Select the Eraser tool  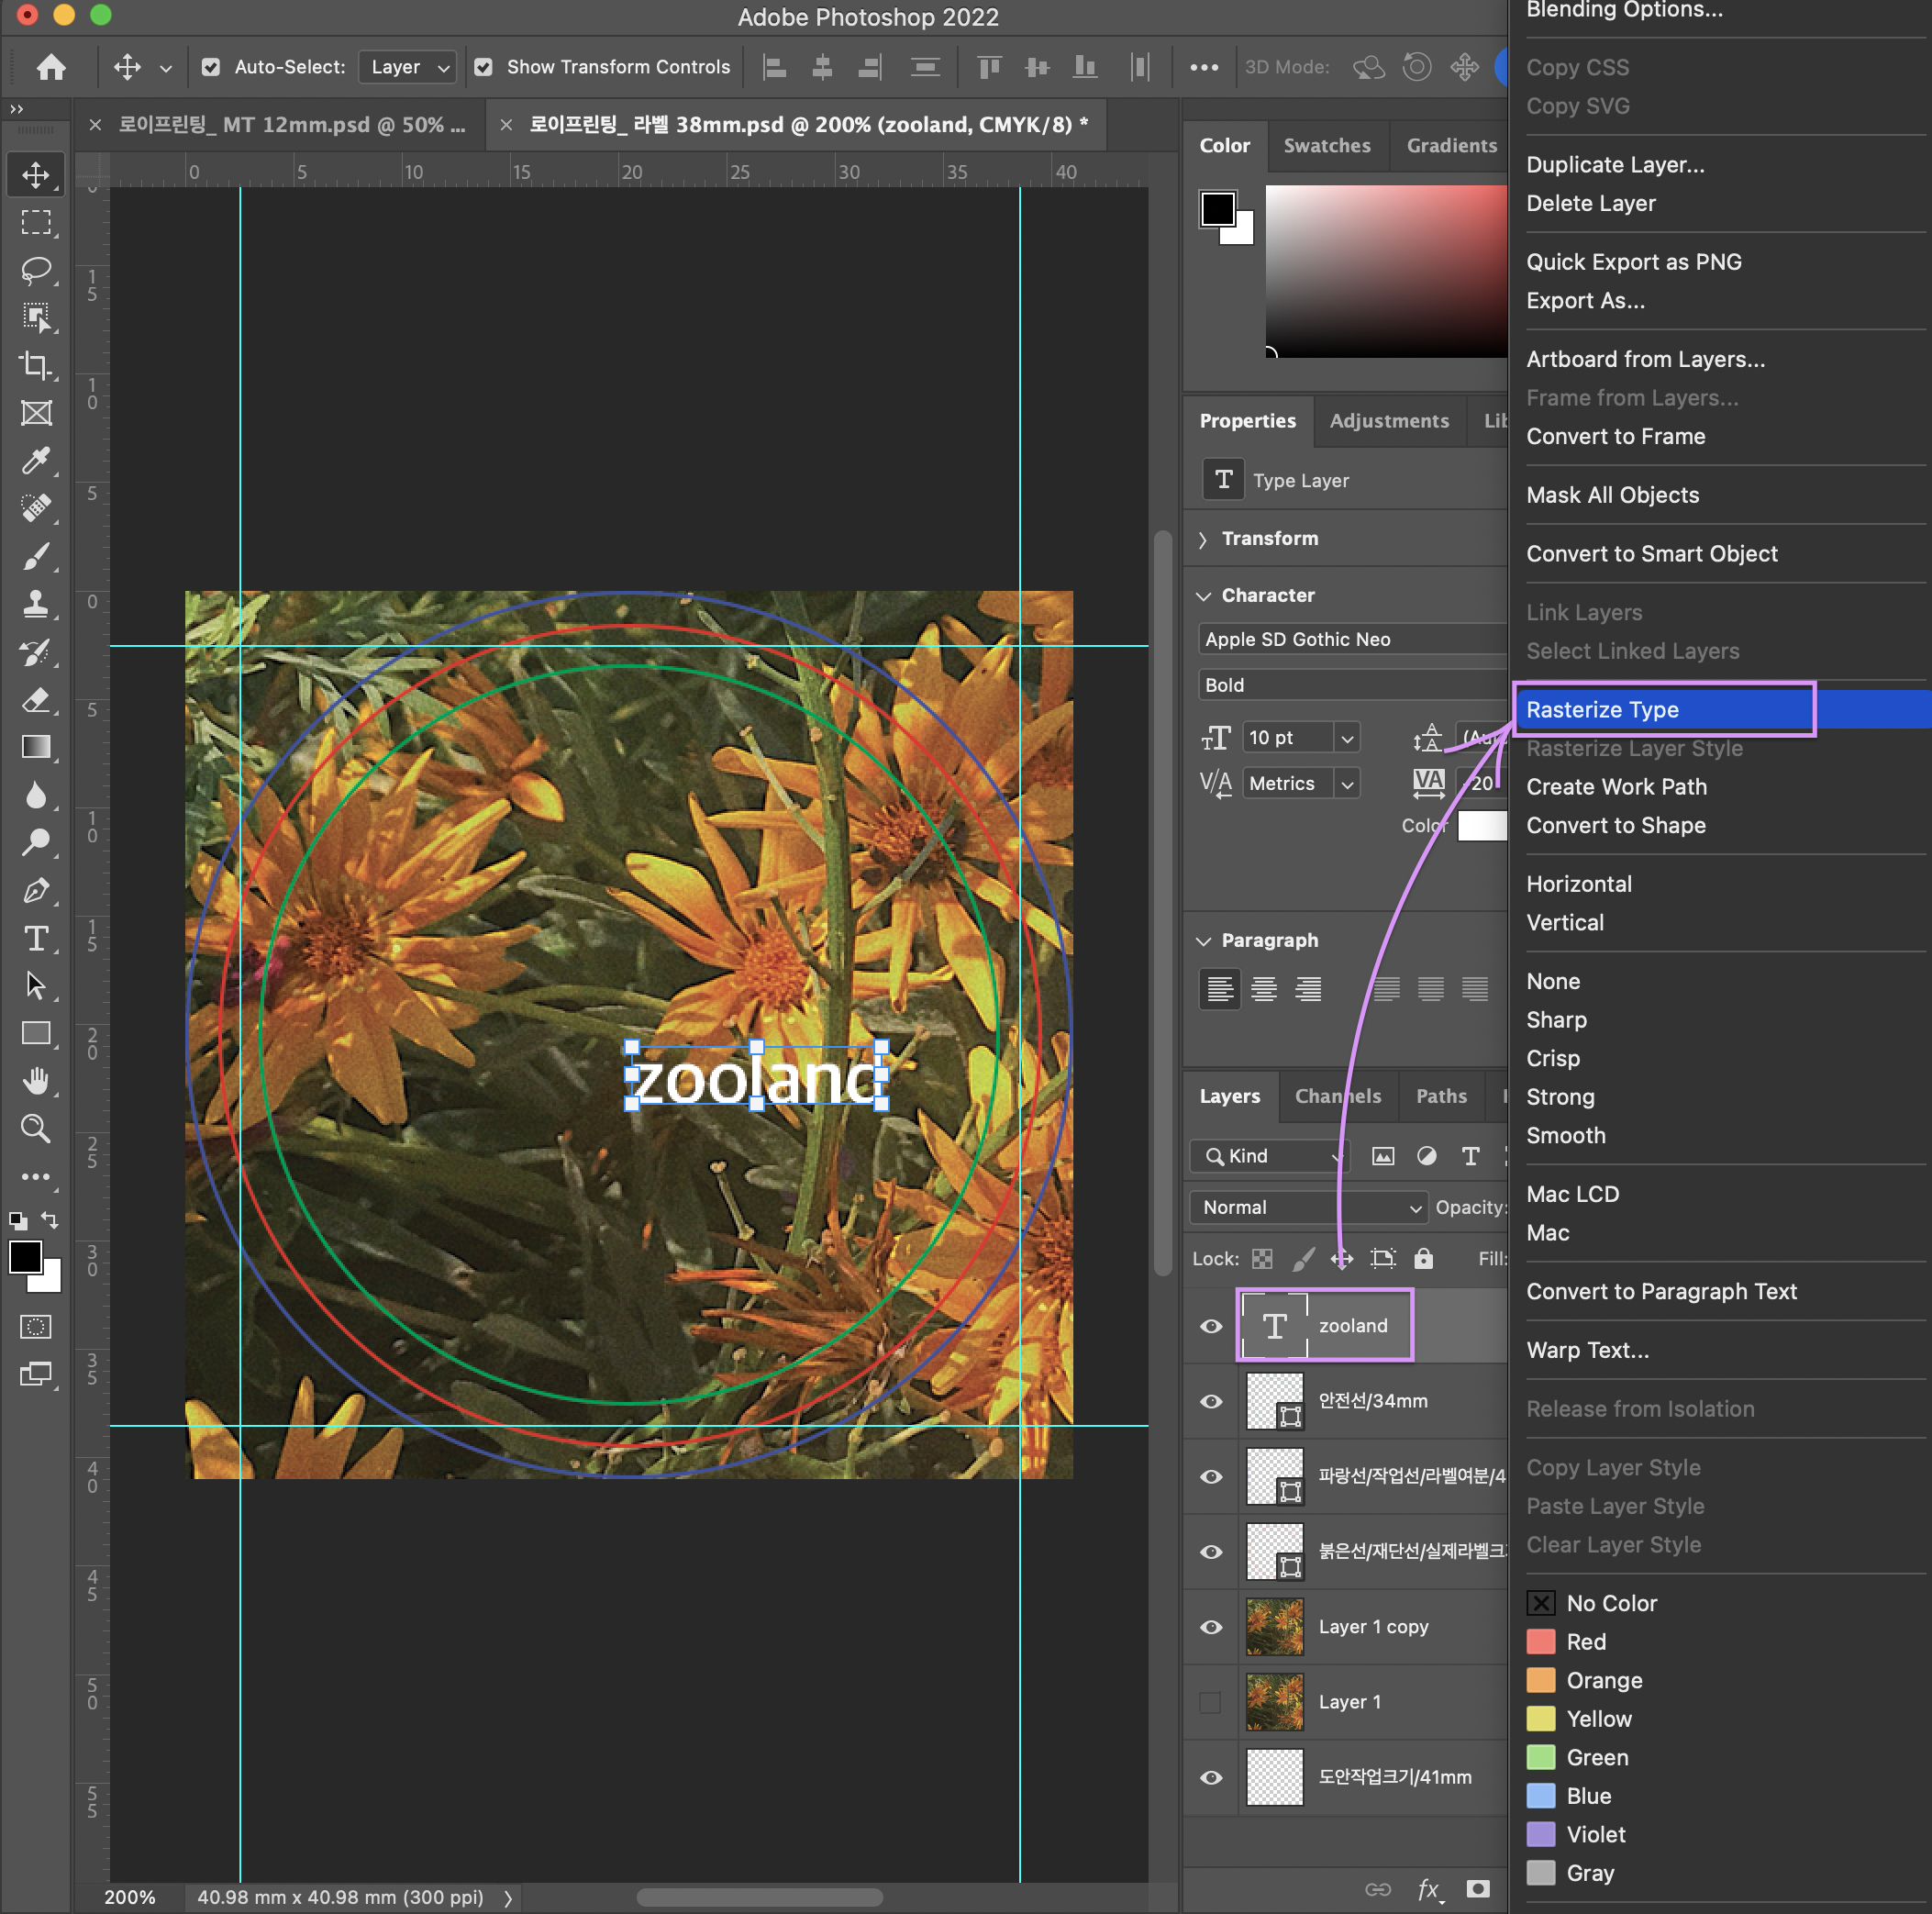(36, 700)
